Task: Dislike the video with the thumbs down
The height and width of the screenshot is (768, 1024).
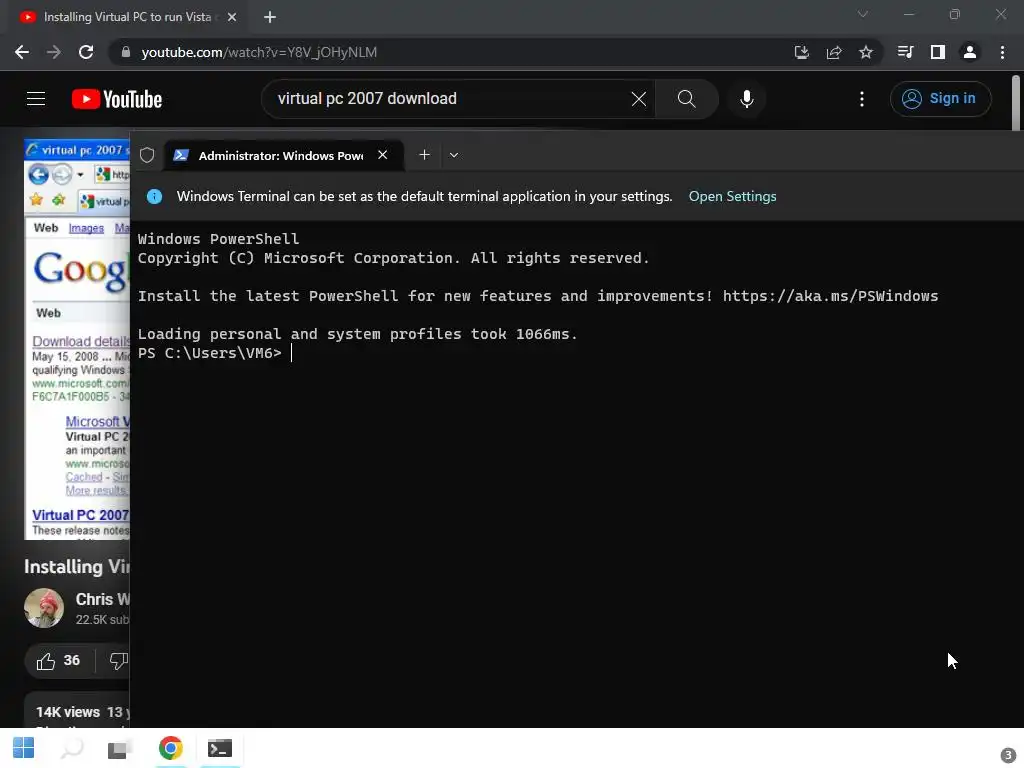Action: coord(118,661)
